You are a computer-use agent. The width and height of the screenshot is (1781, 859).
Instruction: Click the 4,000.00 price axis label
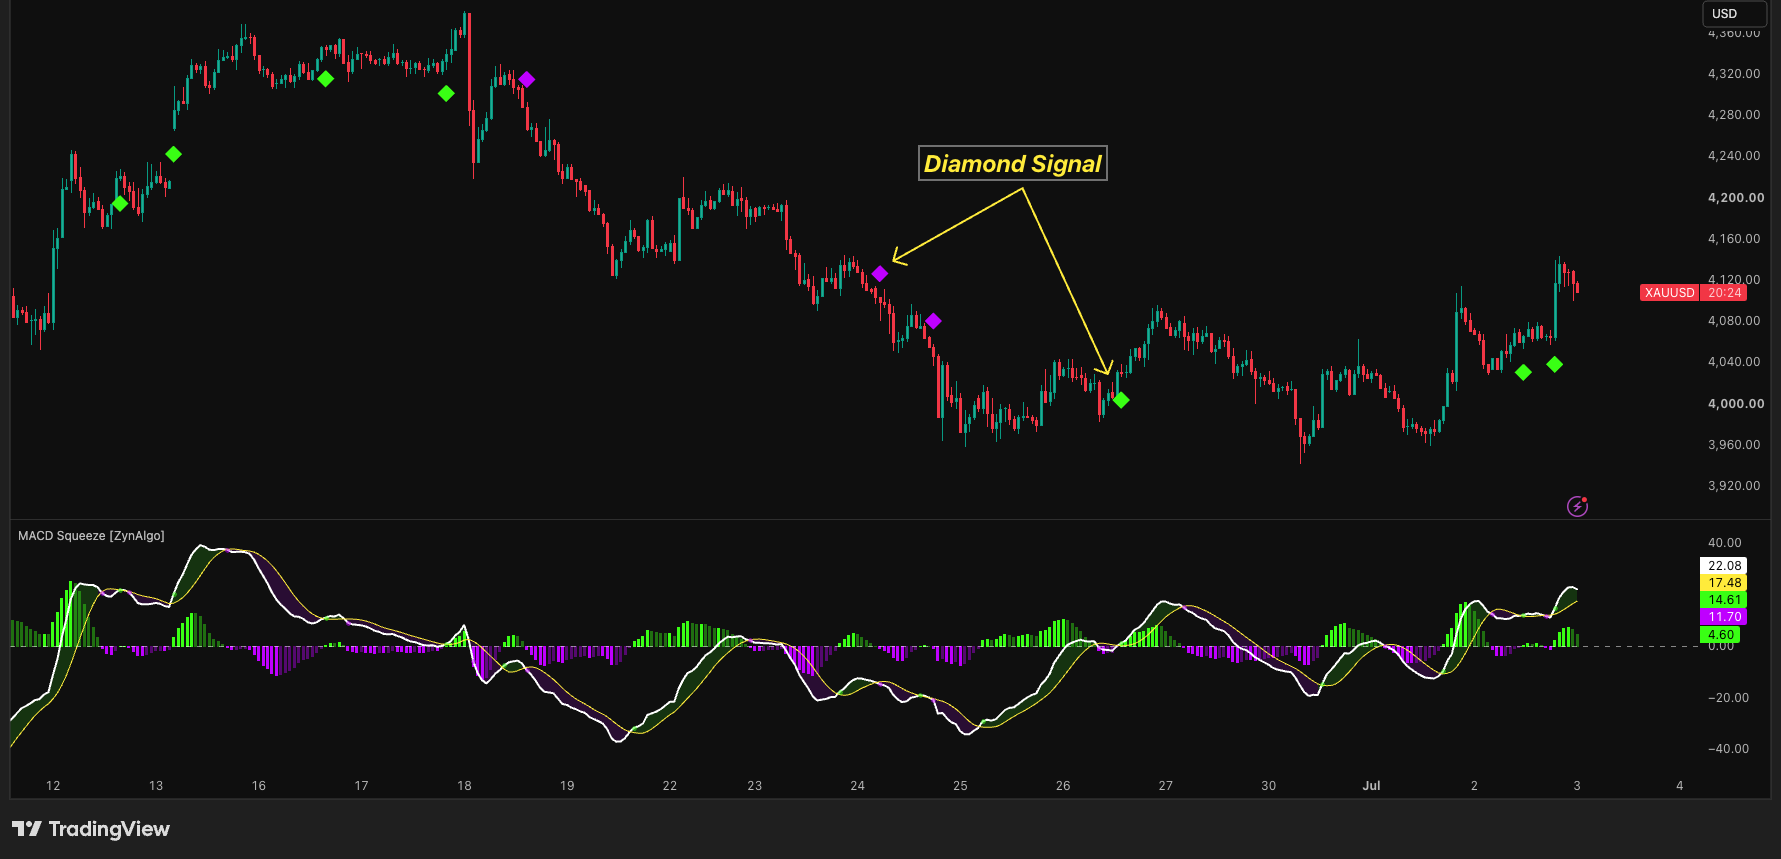pyautogui.click(x=1736, y=404)
